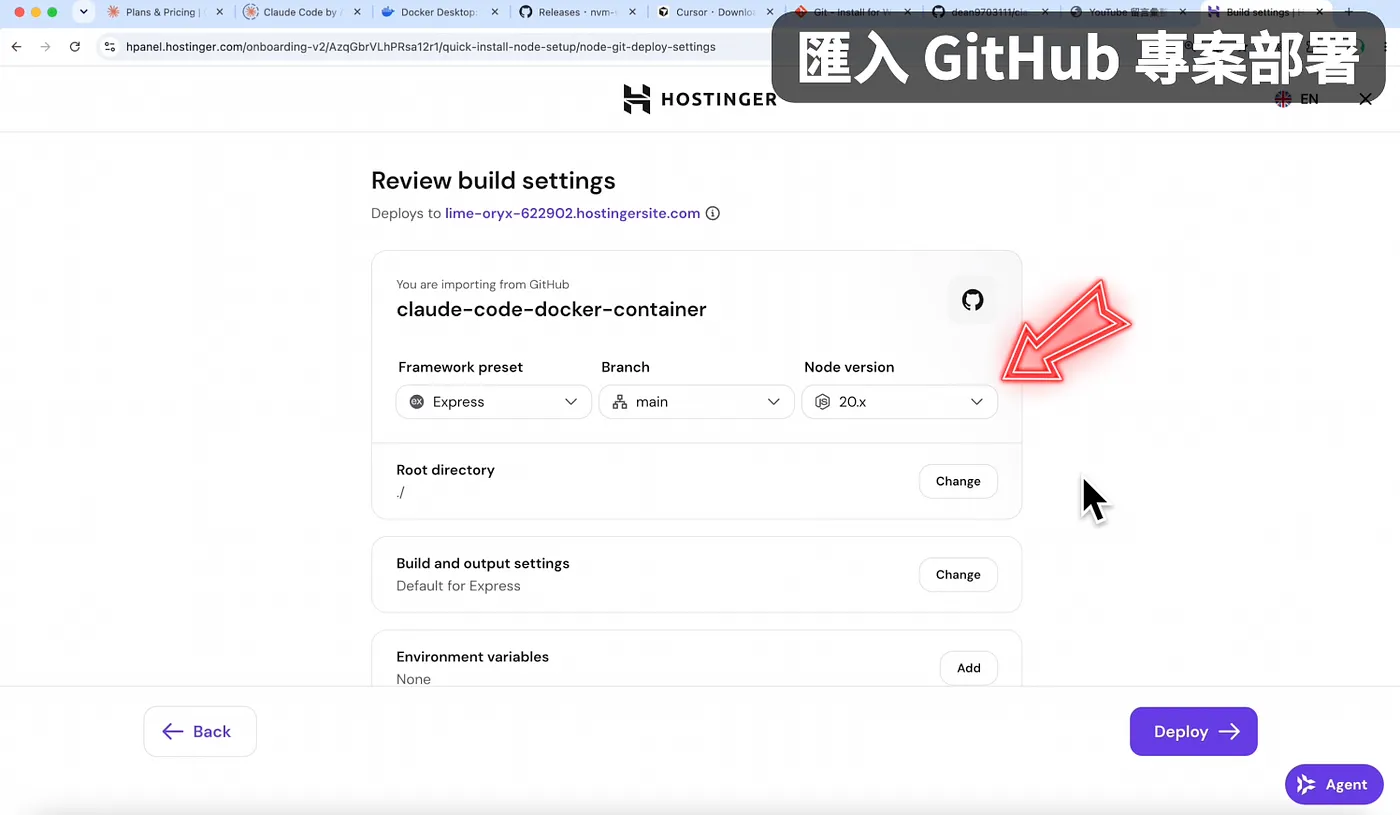
Task: Click the Deploy button
Action: coord(1193,732)
